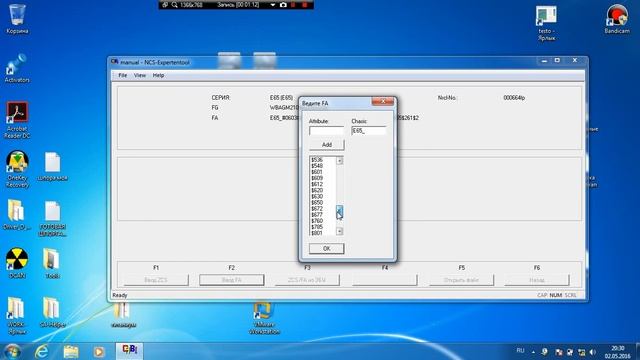Click the Action Center flag tray icon
Viewport: 640px width, 360px height.
point(559,352)
